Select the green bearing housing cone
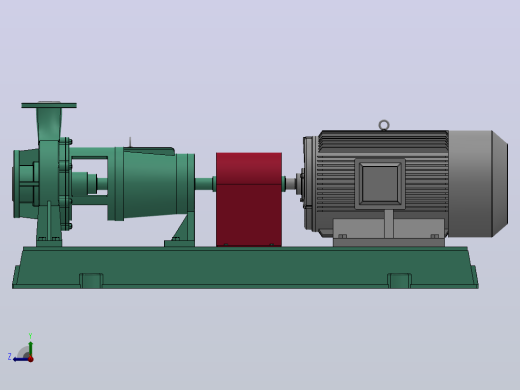This screenshot has width=520, height=390. (x=150, y=184)
